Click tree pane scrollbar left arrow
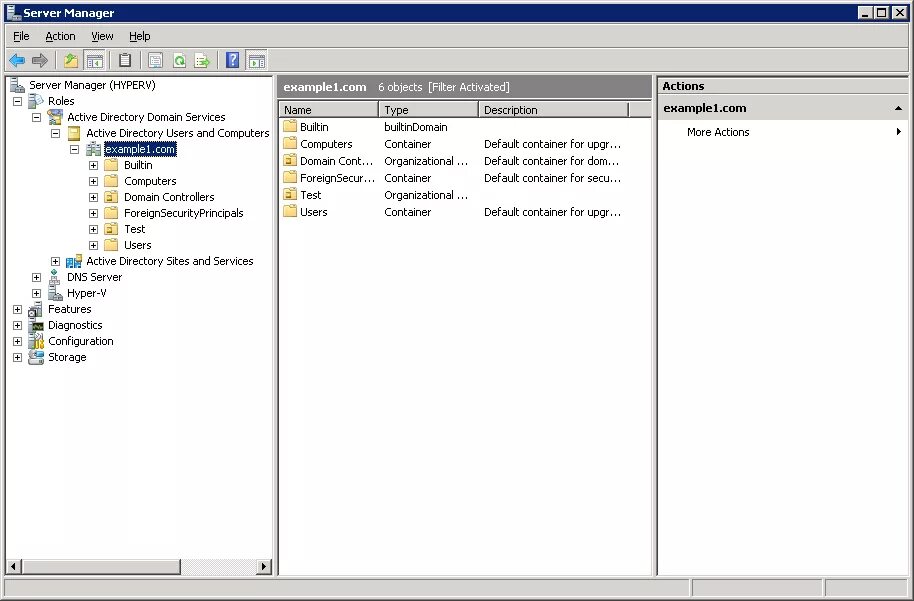This screenshot has height=601, width=914. click(x=13, y=566)
